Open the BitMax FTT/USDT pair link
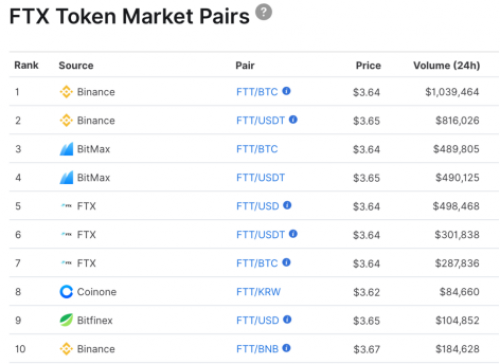The height and width of the screenshot is (364, 500). tap(260, 178)
